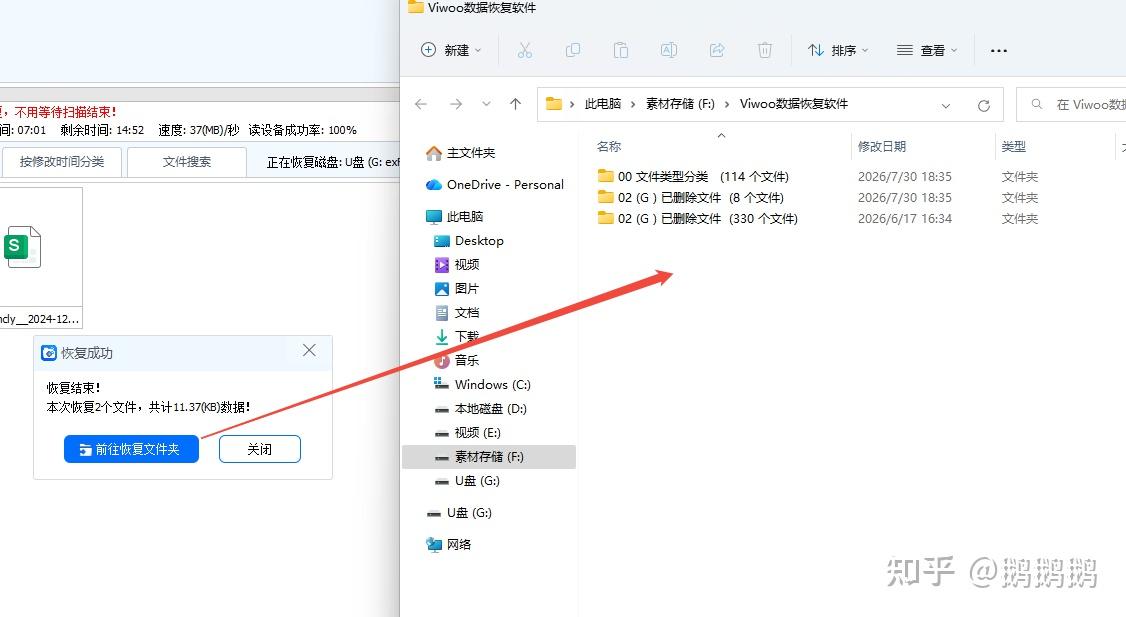Switch to 按修改时间分类 tab in recovery app
Viewport: 1126px width, 617px height.
tap(62, 162)
